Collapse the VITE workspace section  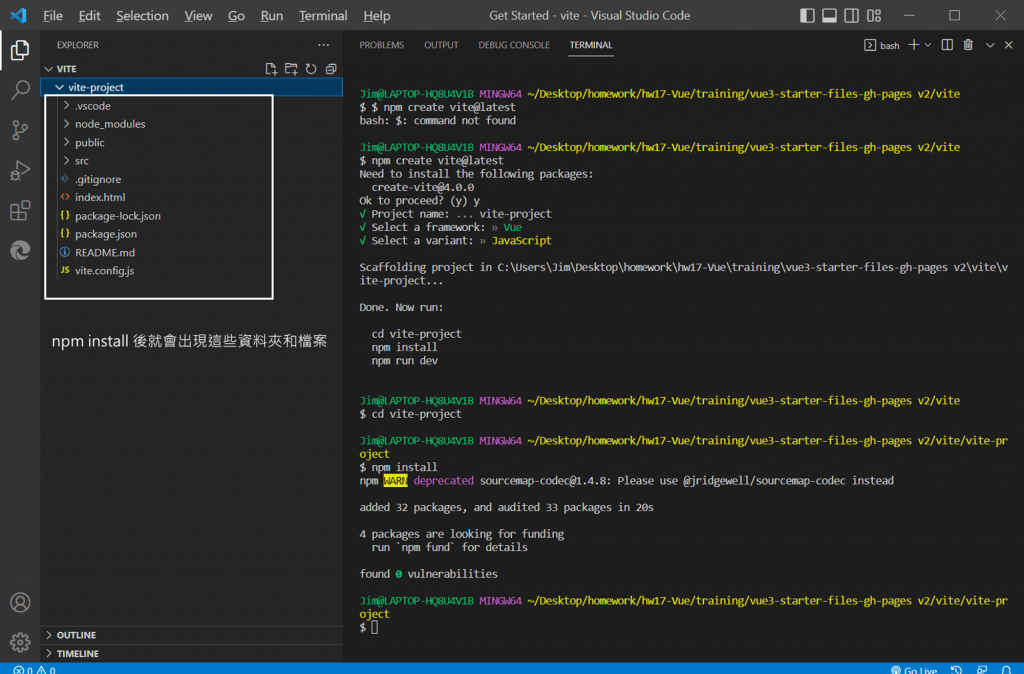[48, 69]
